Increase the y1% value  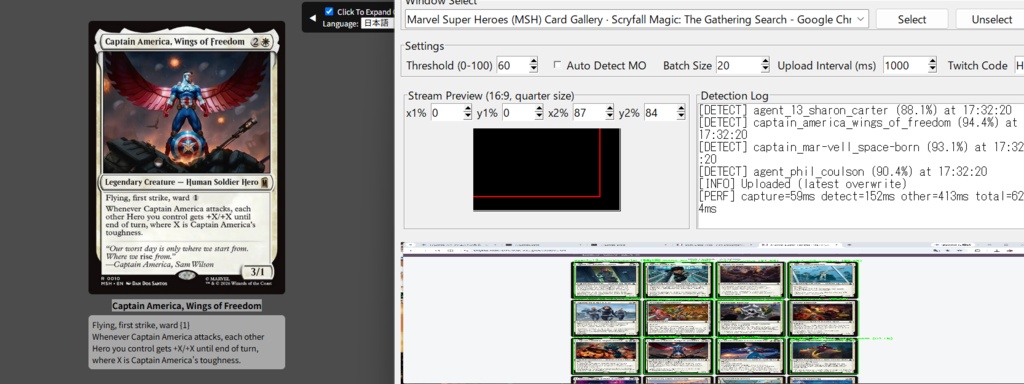coord(539,108)
